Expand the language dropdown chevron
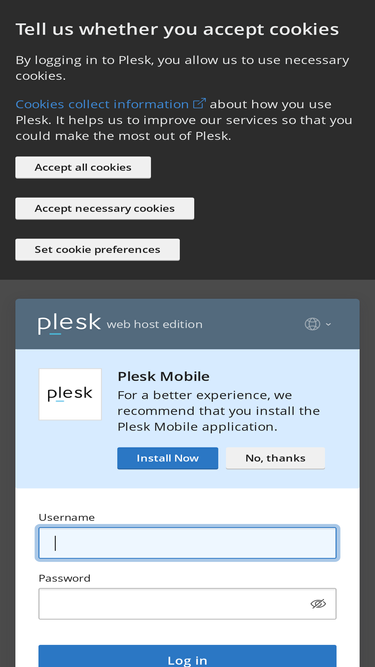This screenshot has width=375, height=667. 328,324
